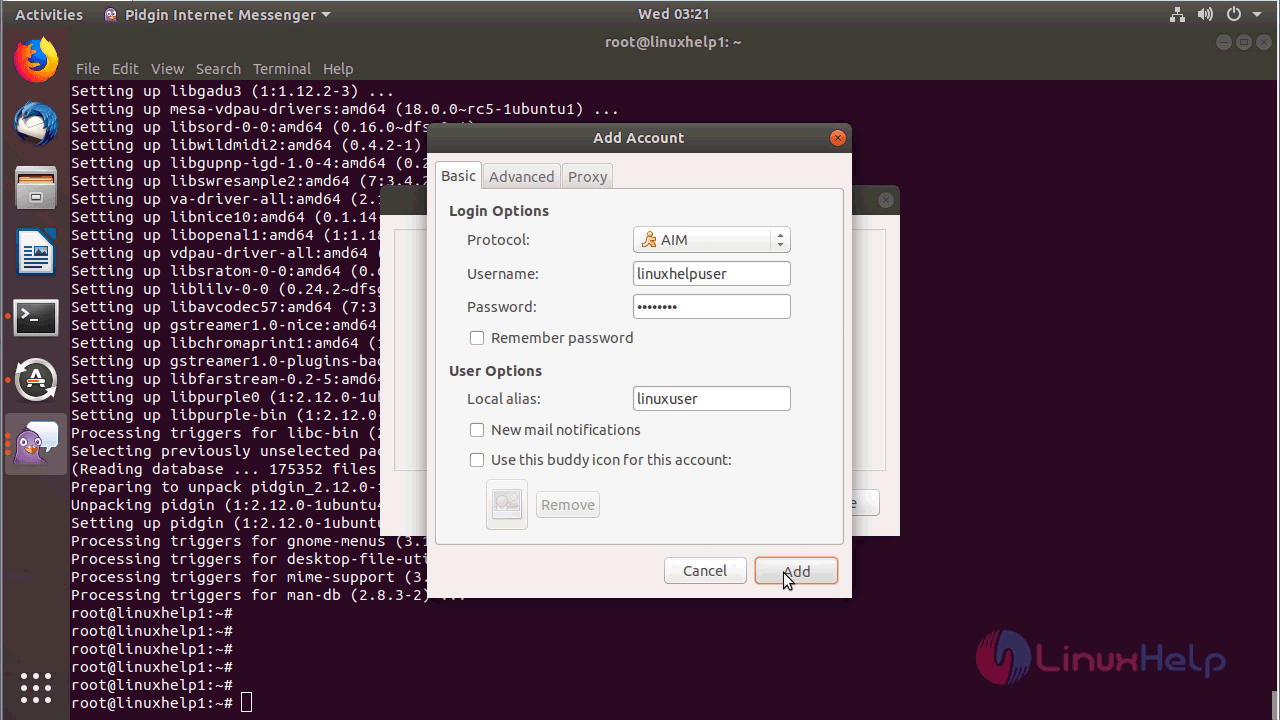
Task: Open the terminal Search menu
Action: point(218,69)
